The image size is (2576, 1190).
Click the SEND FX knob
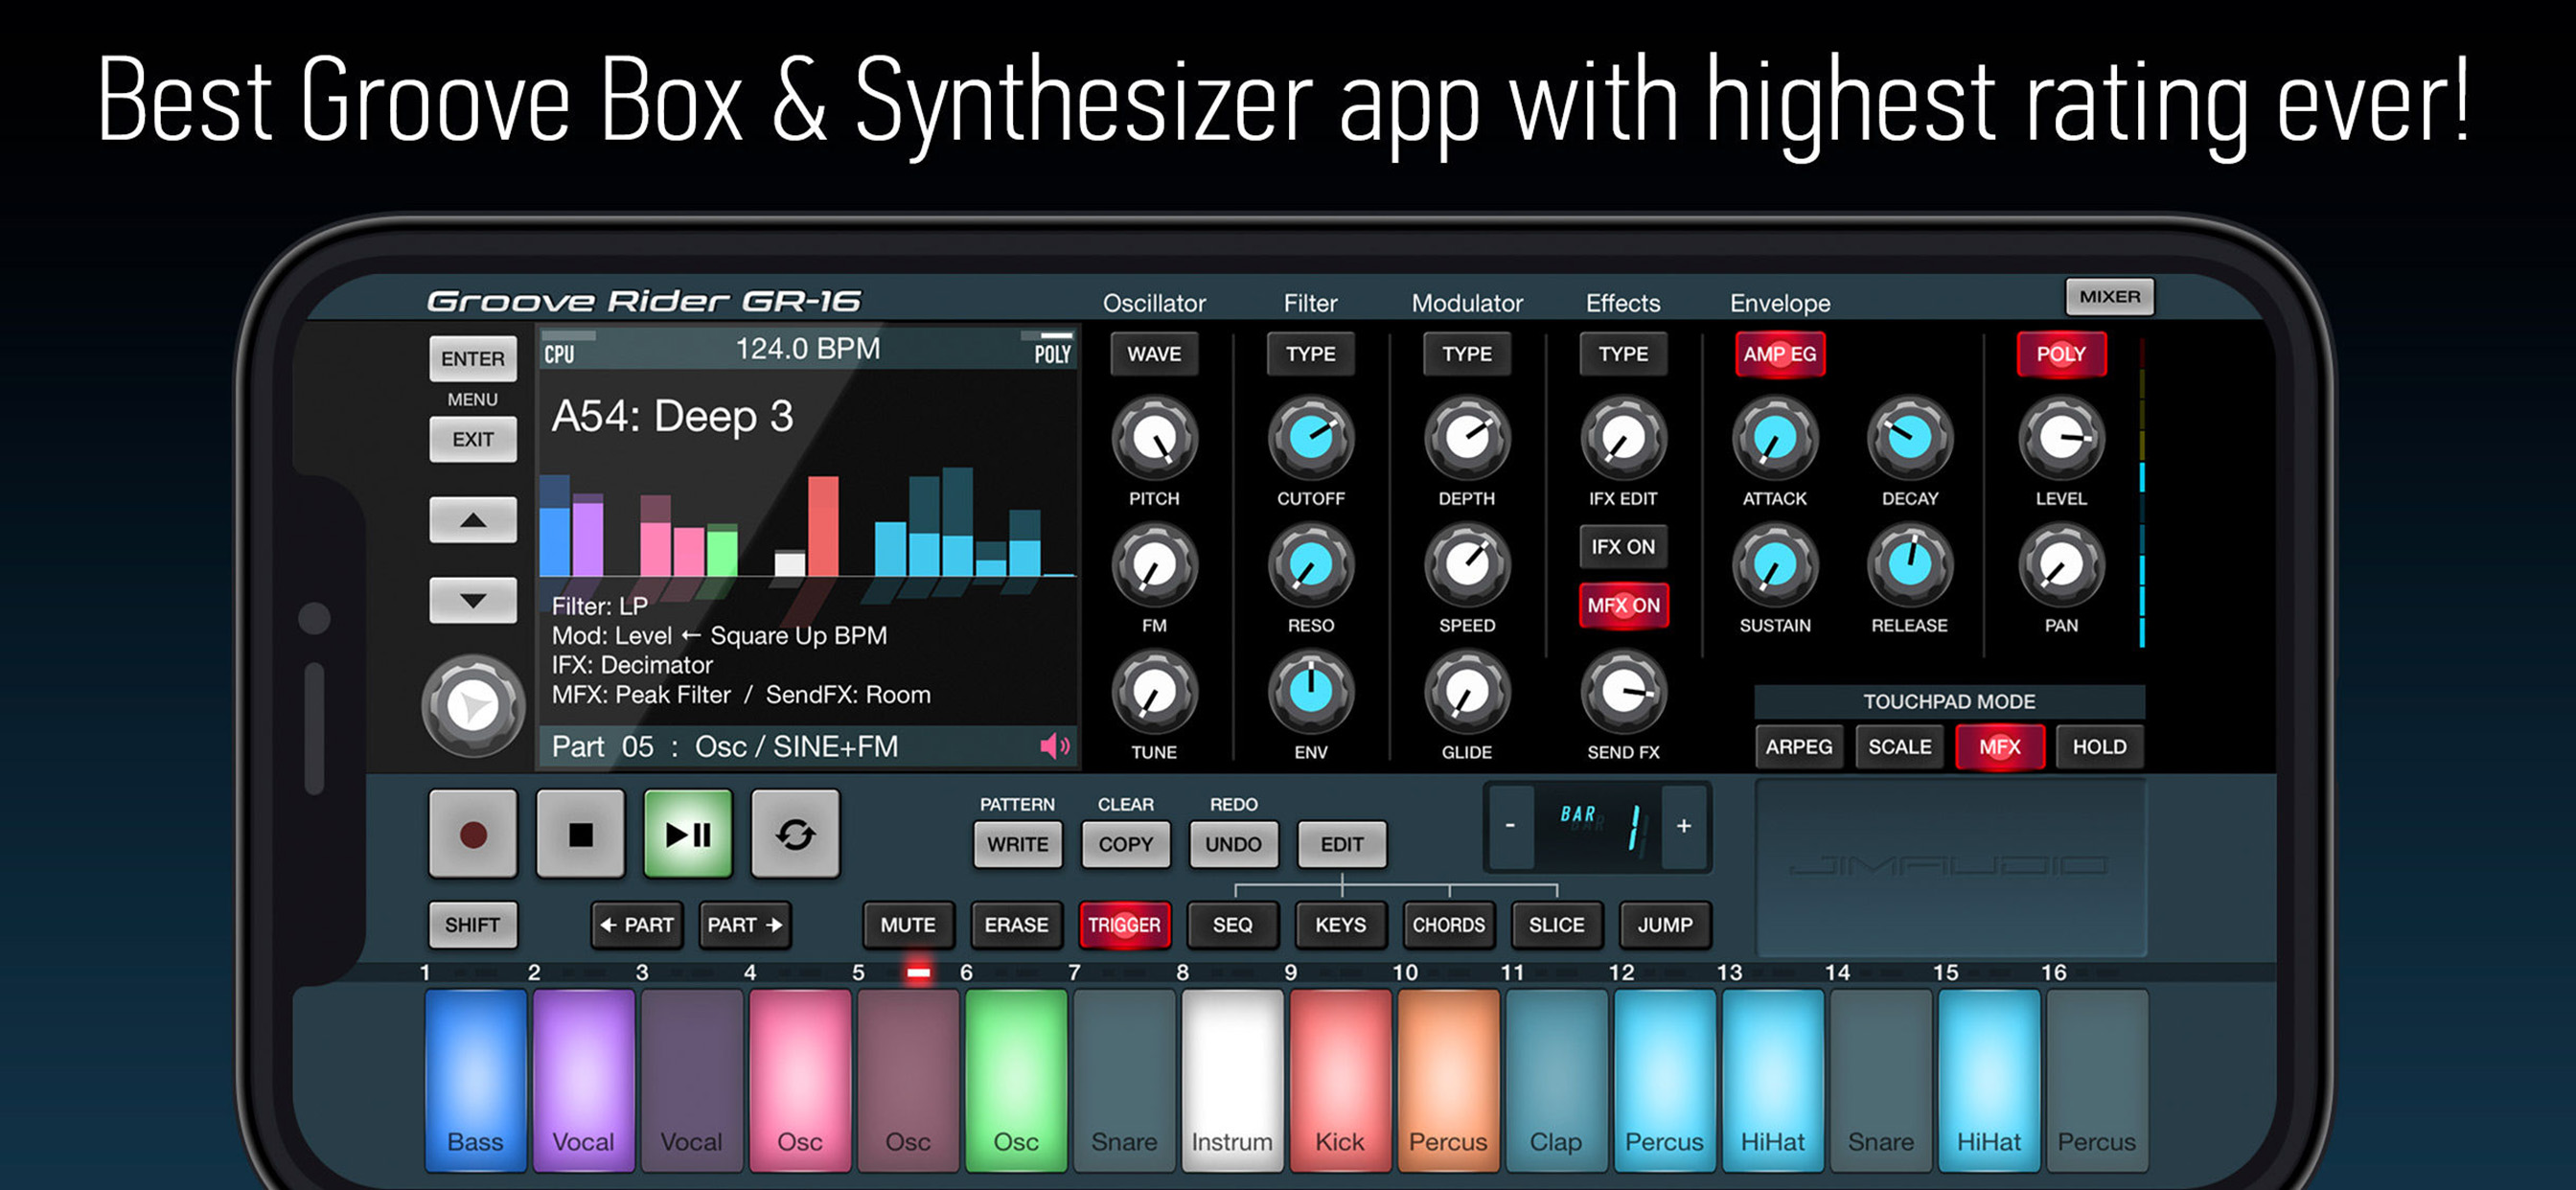(1623, 692)
